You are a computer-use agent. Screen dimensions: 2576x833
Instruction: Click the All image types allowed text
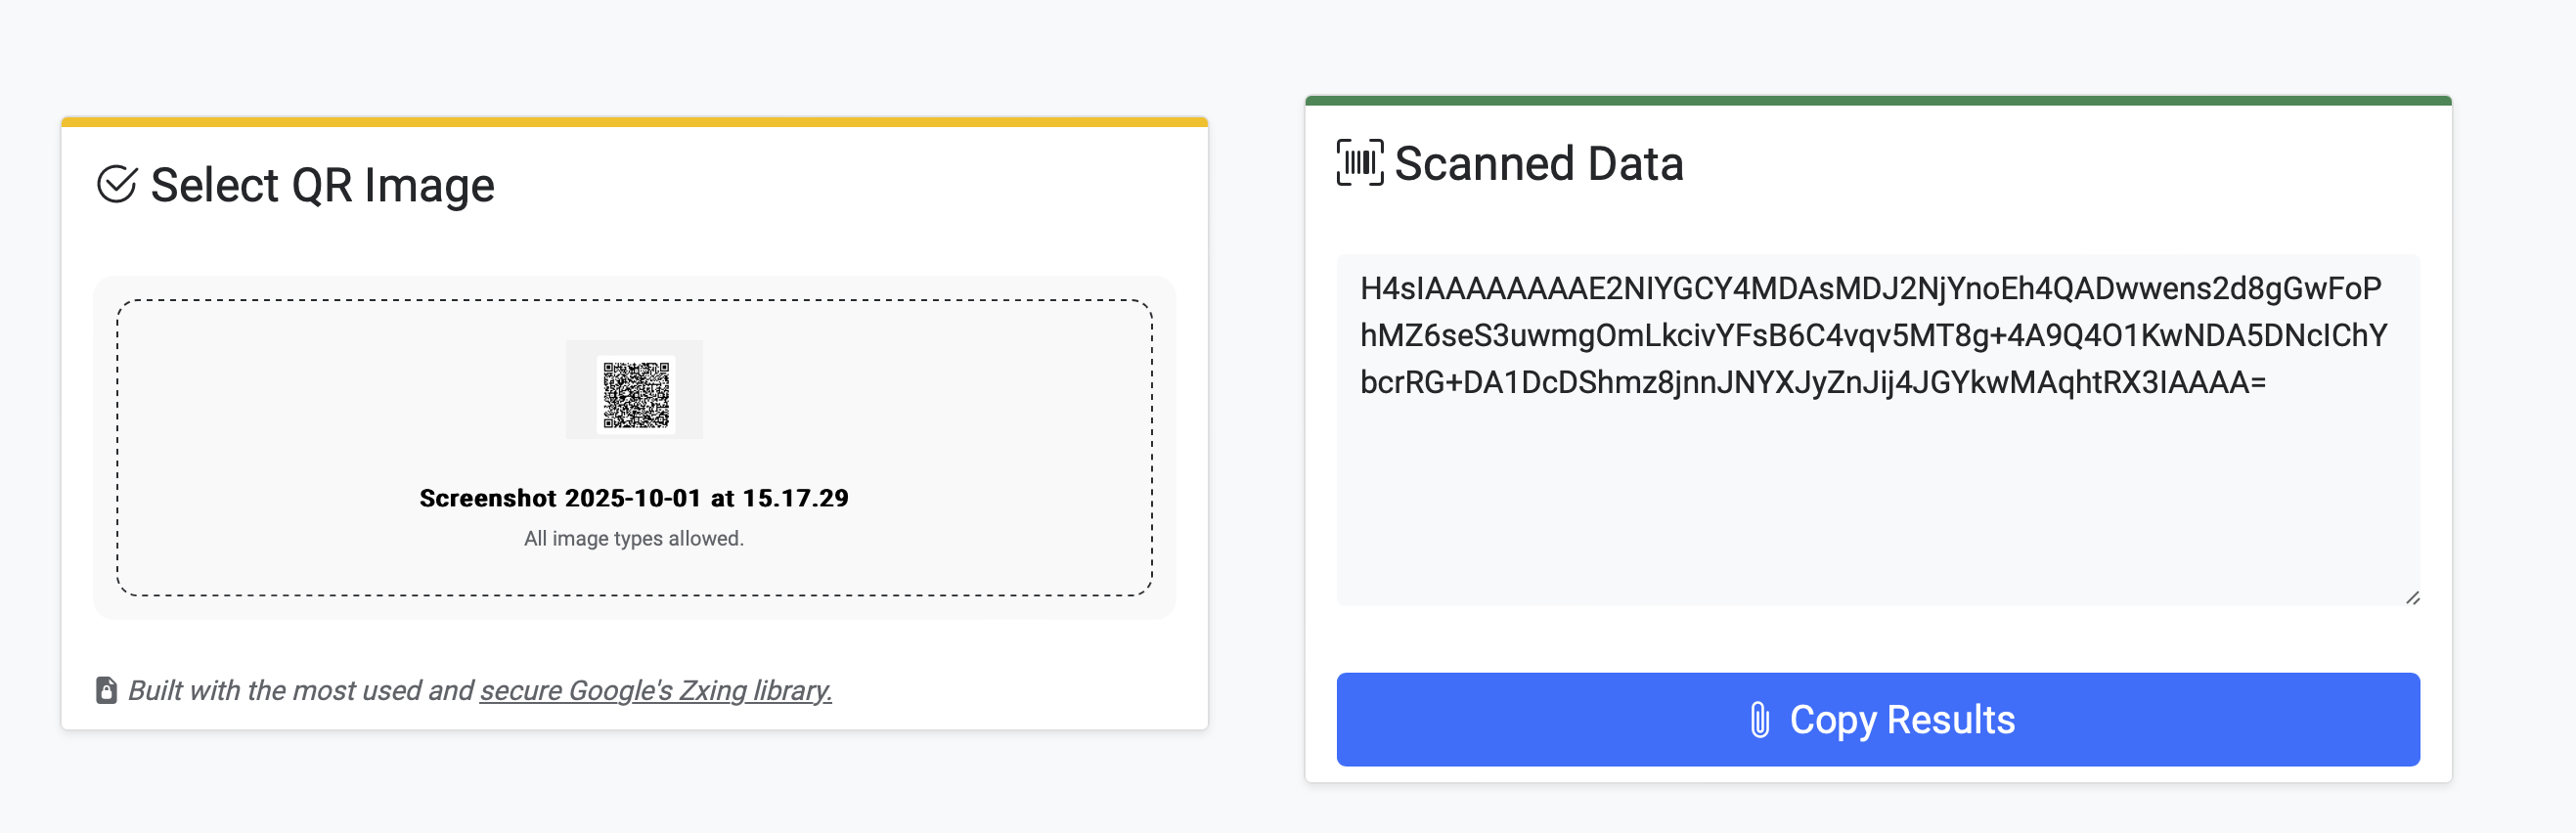tap(633, 537)
